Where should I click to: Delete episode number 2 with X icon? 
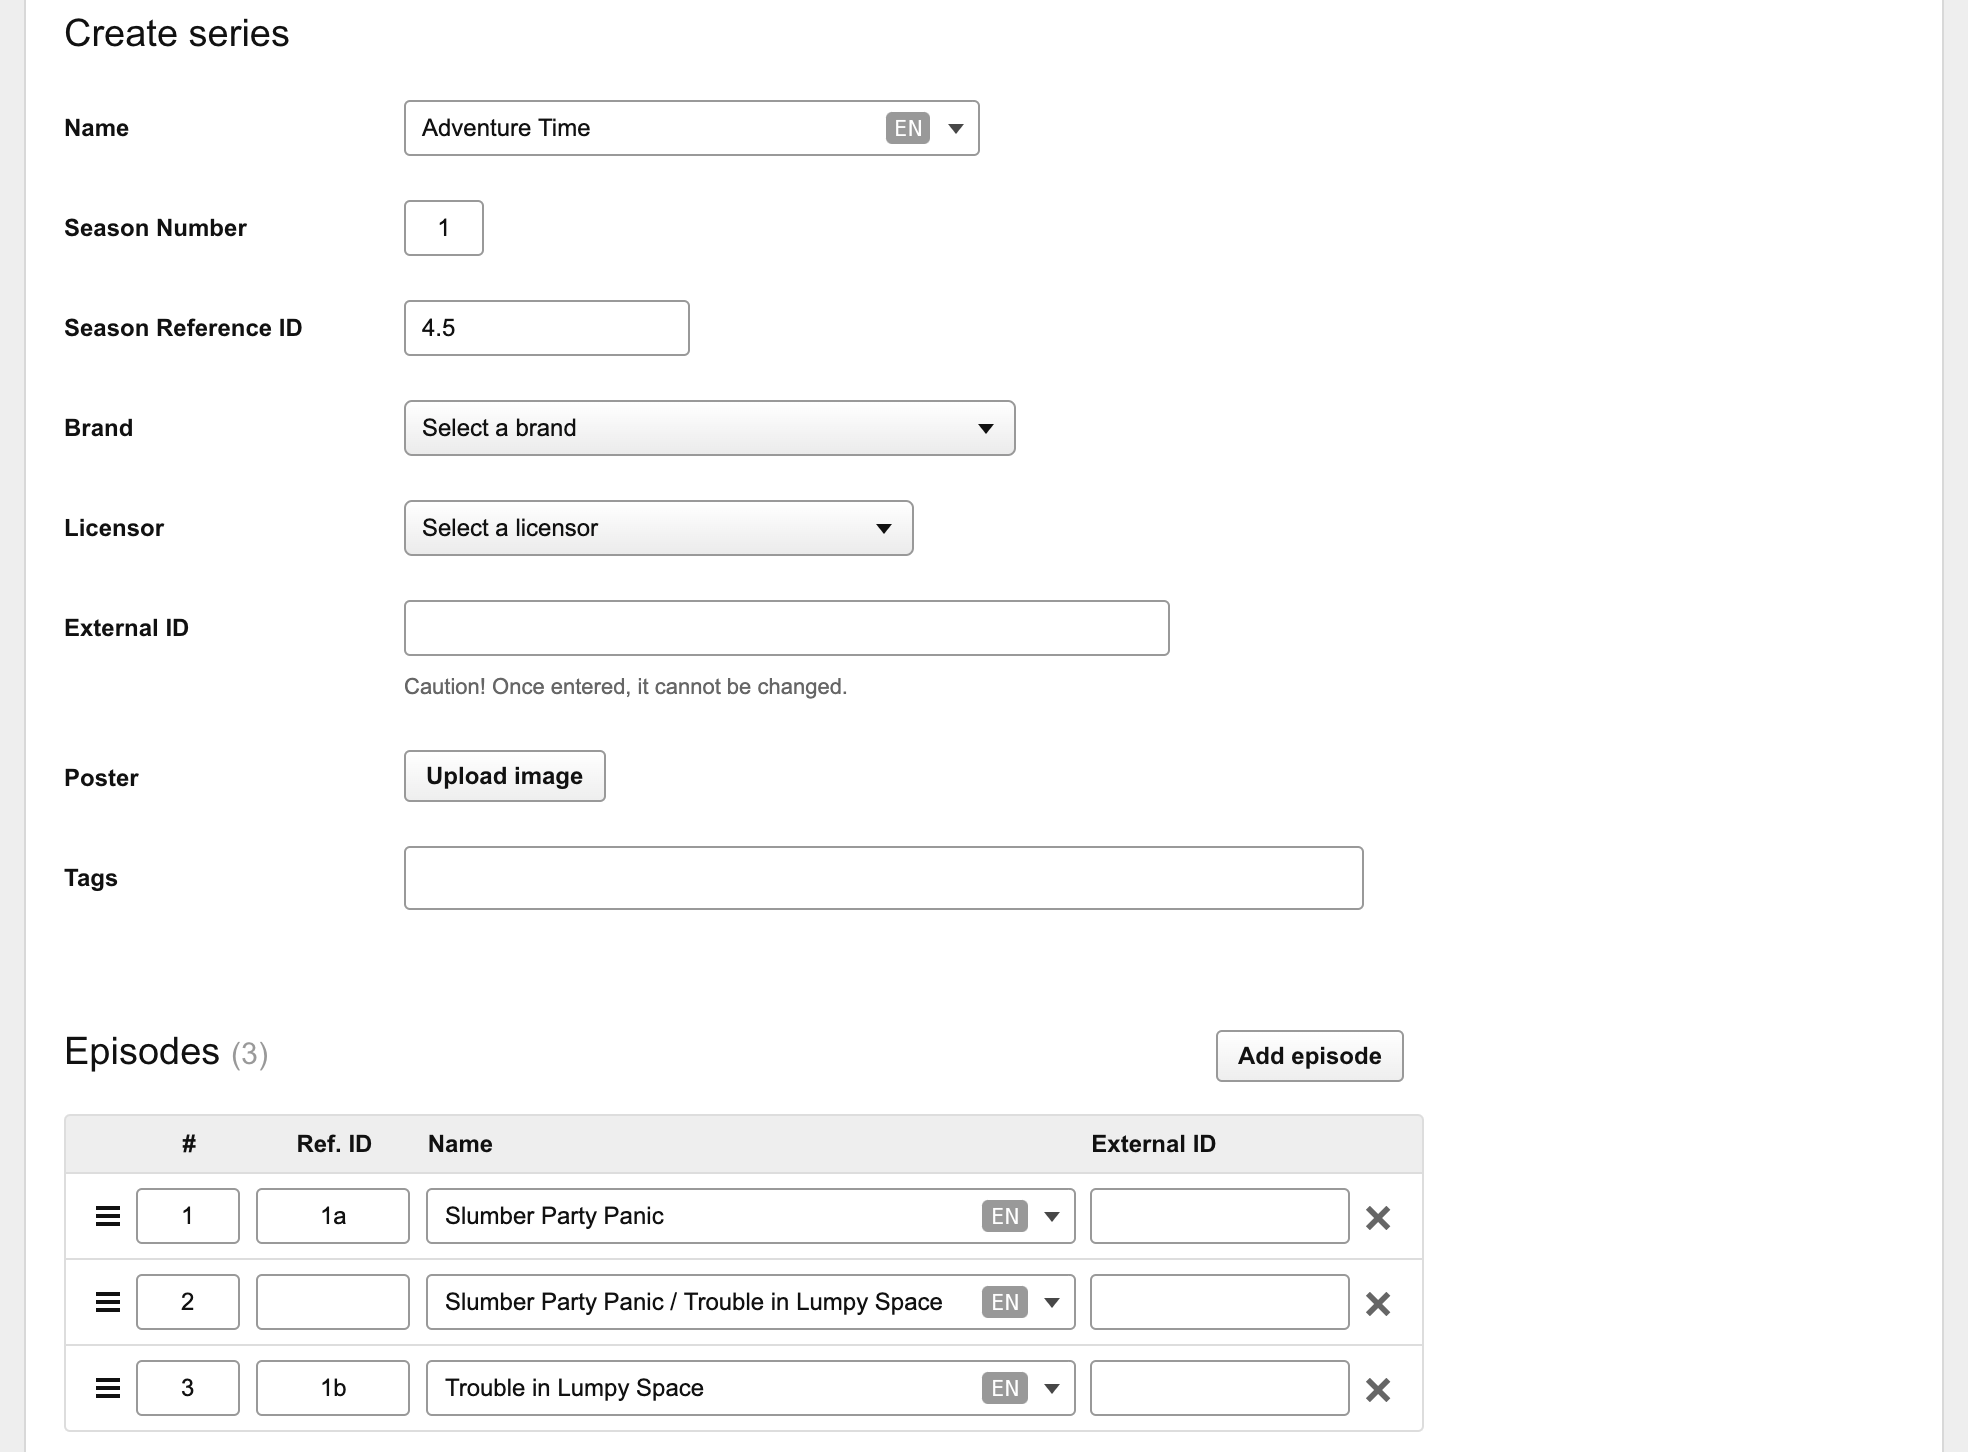click(1378, 1303)
